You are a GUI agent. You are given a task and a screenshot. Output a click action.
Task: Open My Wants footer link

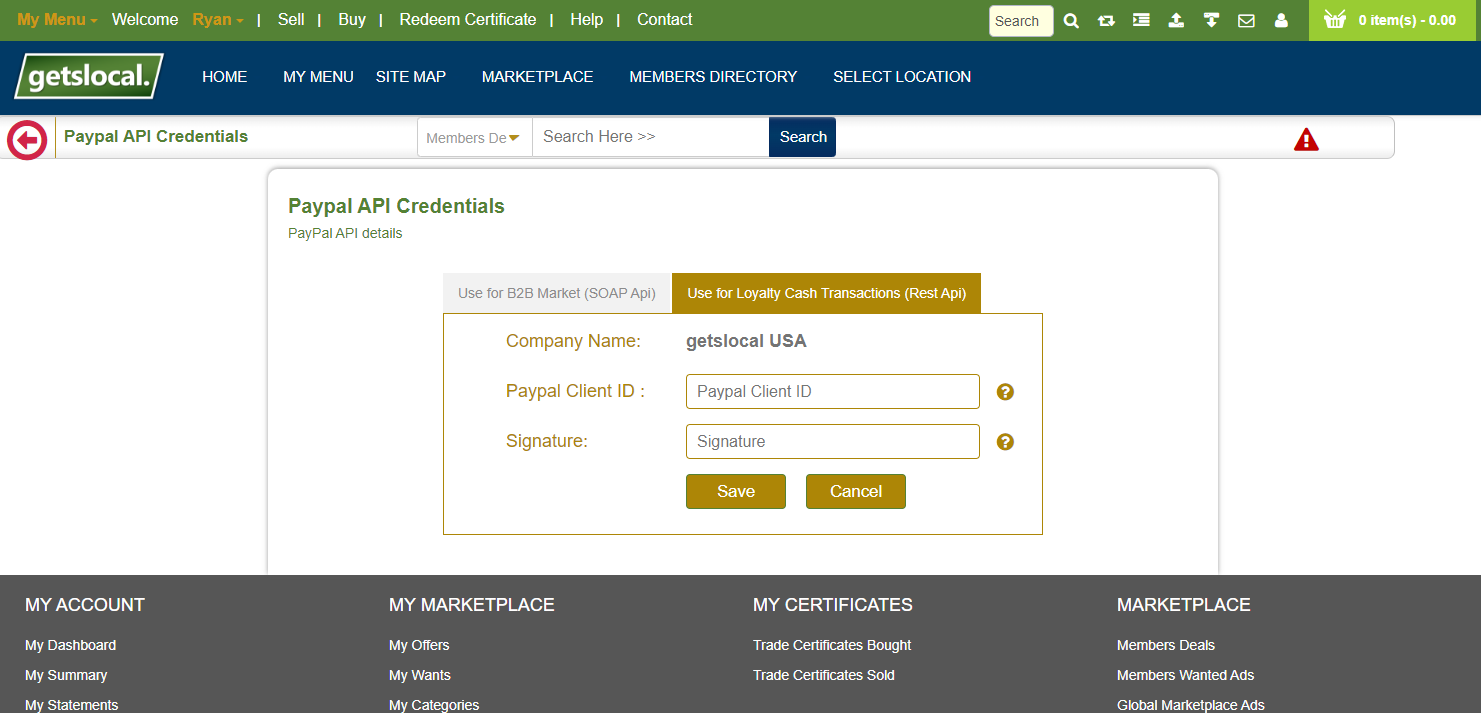pyautogui.click(x=420, y=675)
